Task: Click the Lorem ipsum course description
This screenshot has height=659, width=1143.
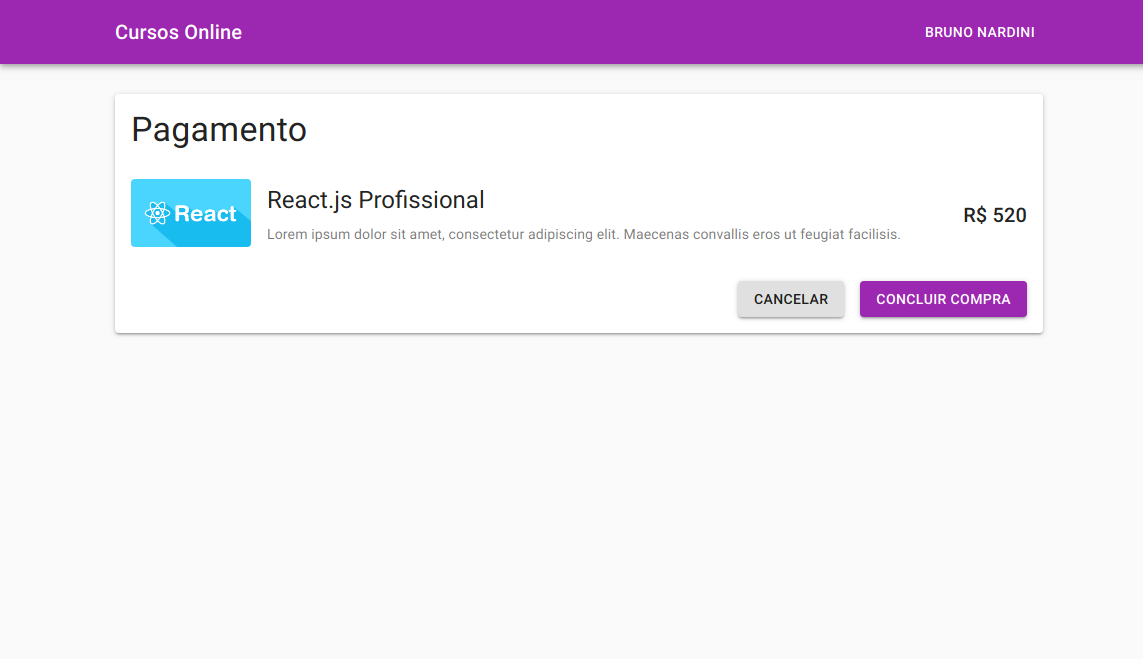Action: tap(584, 234)
